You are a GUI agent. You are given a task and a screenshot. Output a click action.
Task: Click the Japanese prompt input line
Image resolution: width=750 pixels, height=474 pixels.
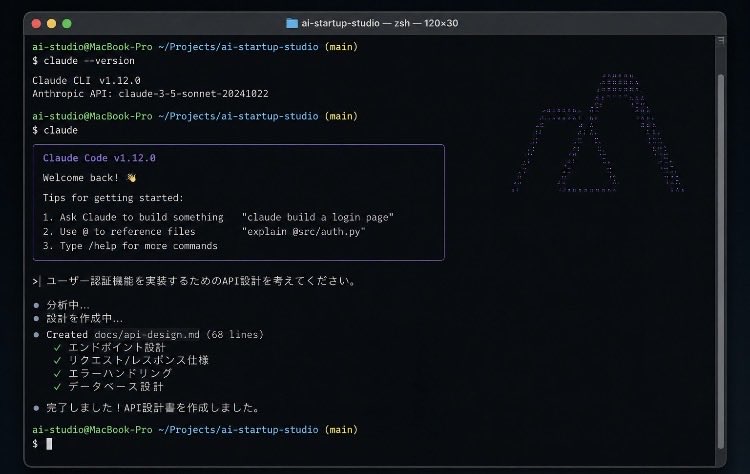click(x=194, y=281)
